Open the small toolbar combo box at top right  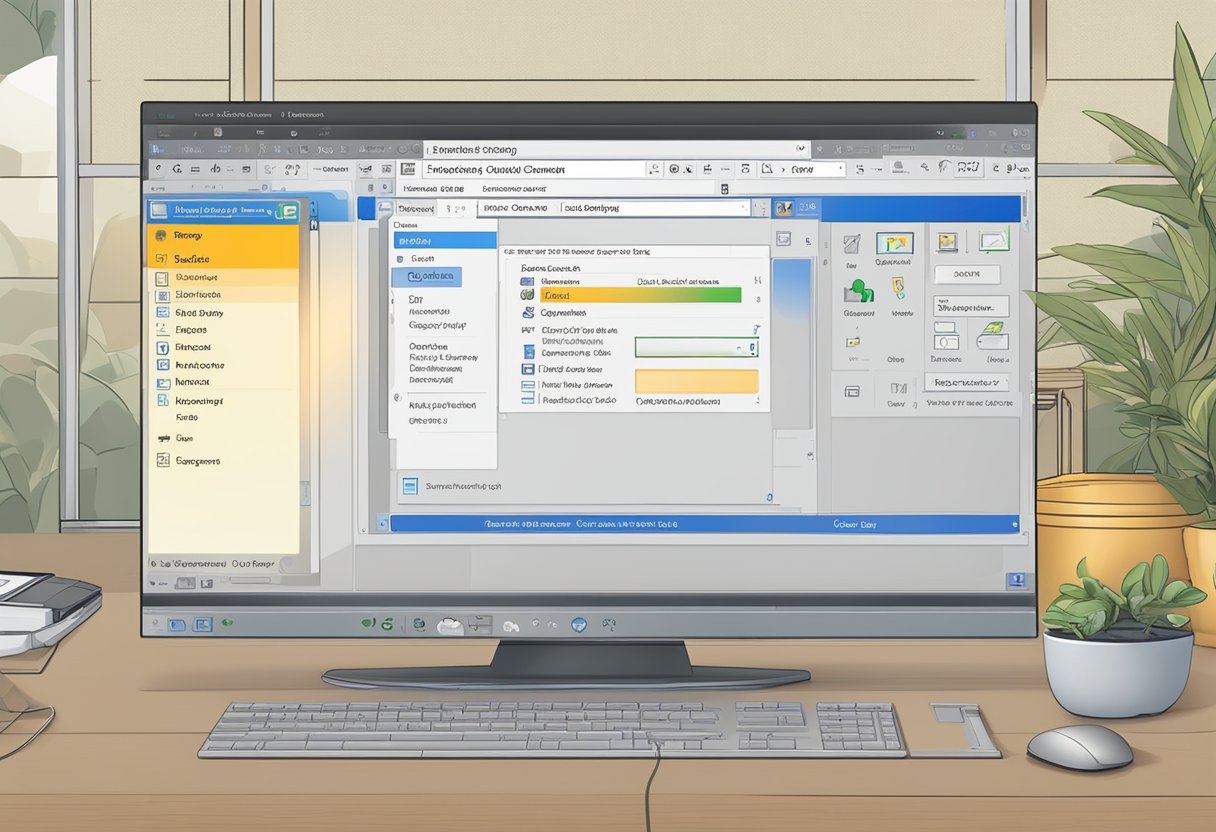point(816,170)
